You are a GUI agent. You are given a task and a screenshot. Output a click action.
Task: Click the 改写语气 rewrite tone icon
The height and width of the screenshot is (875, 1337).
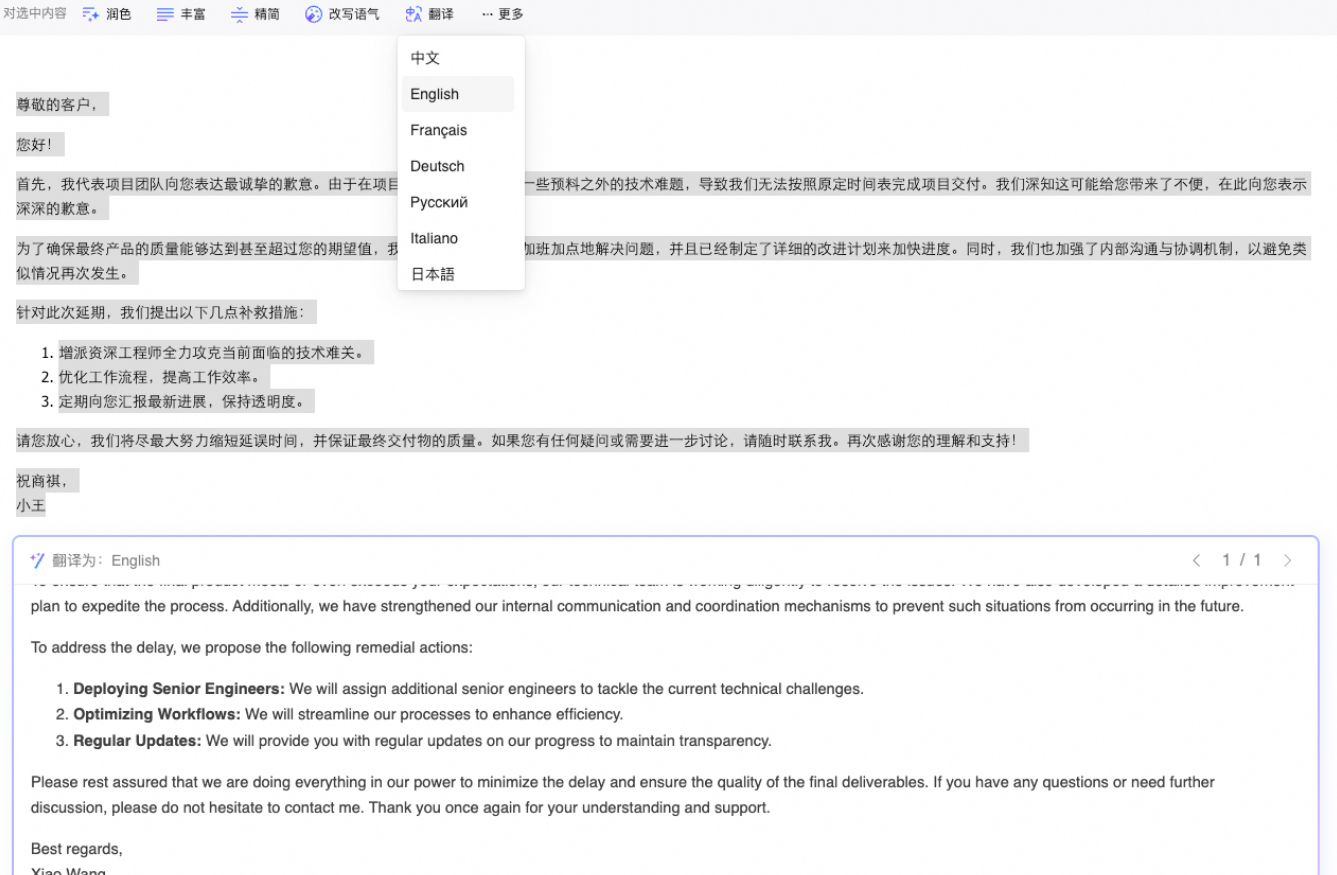[314, 14]
